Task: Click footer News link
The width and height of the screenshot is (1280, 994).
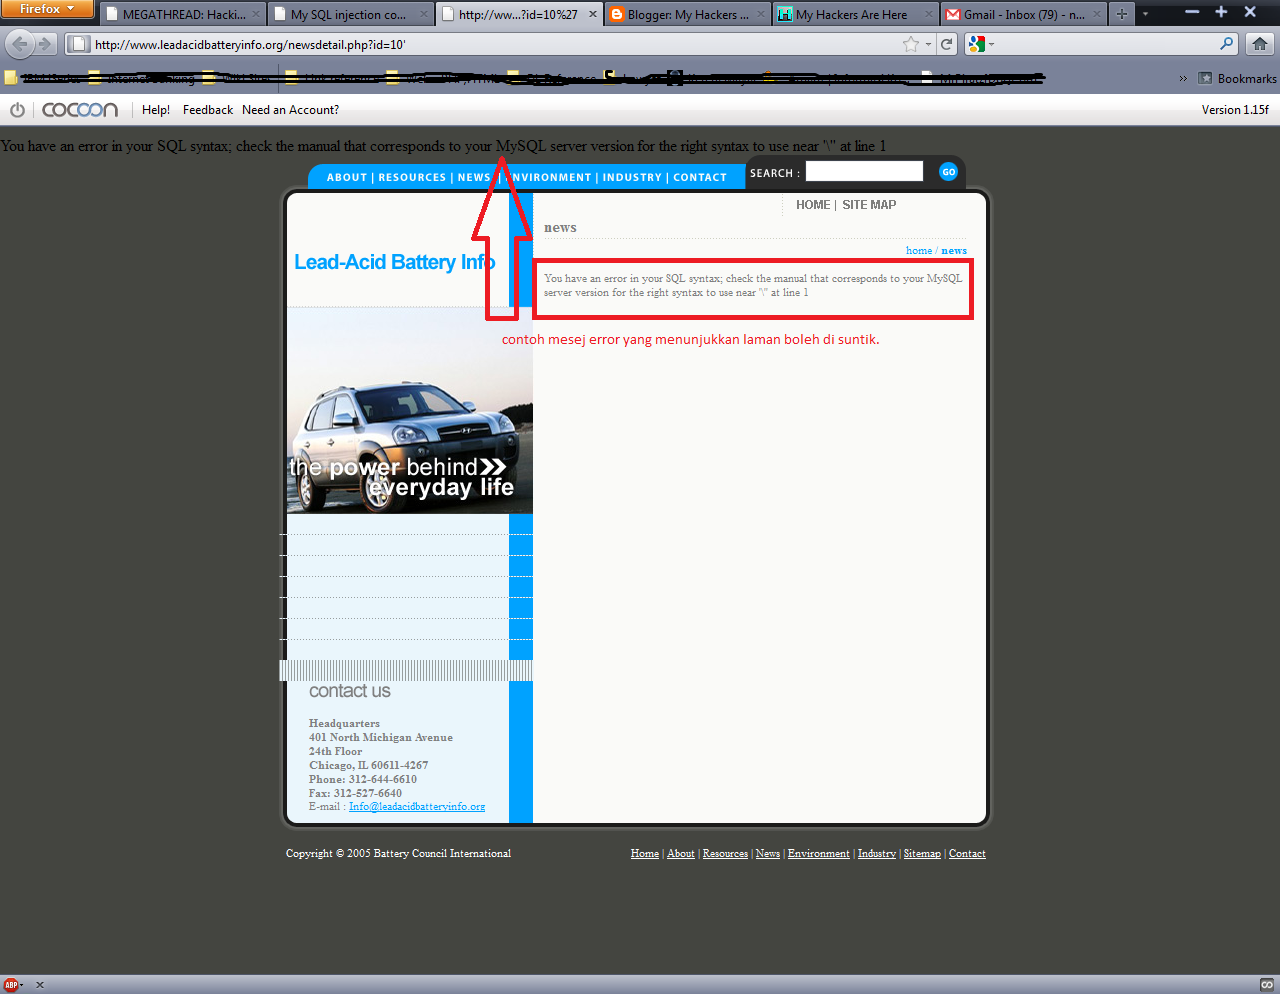Action: 768,854
